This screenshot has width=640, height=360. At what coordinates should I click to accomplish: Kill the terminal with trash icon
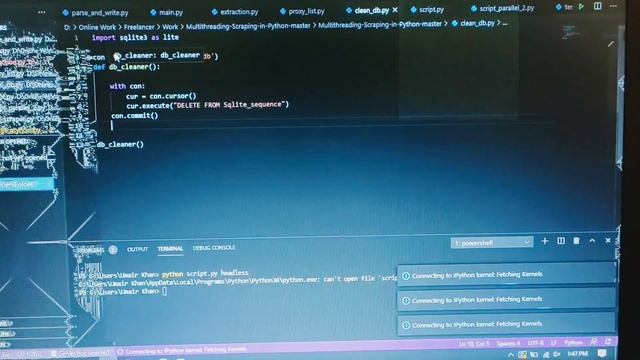click(x=576, y=241)
